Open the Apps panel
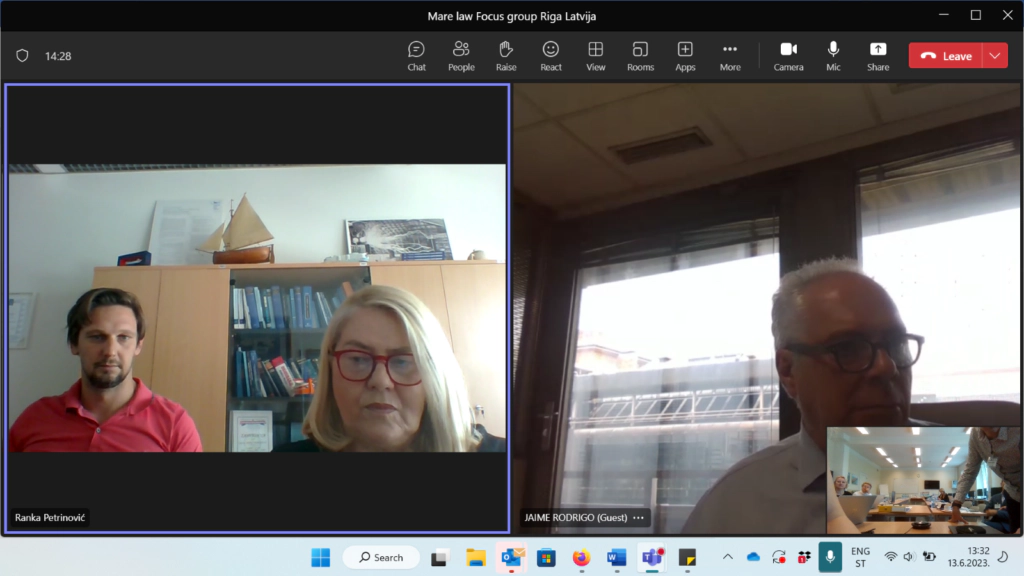 [x=685, y=56]
